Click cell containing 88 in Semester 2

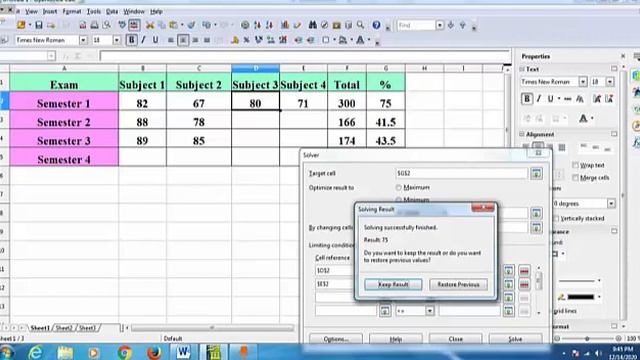[142, 122]
